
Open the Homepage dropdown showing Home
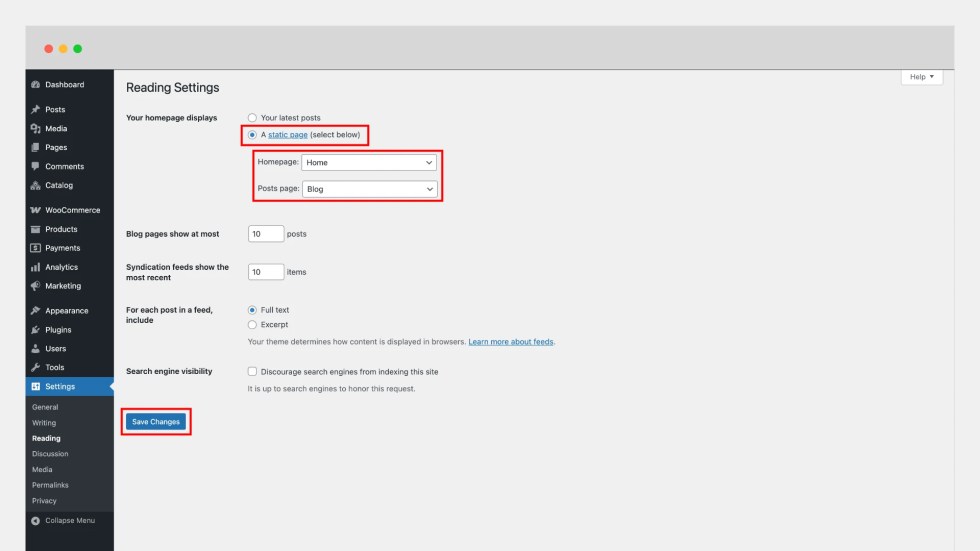pyautogui.click(x=369, y=162)
